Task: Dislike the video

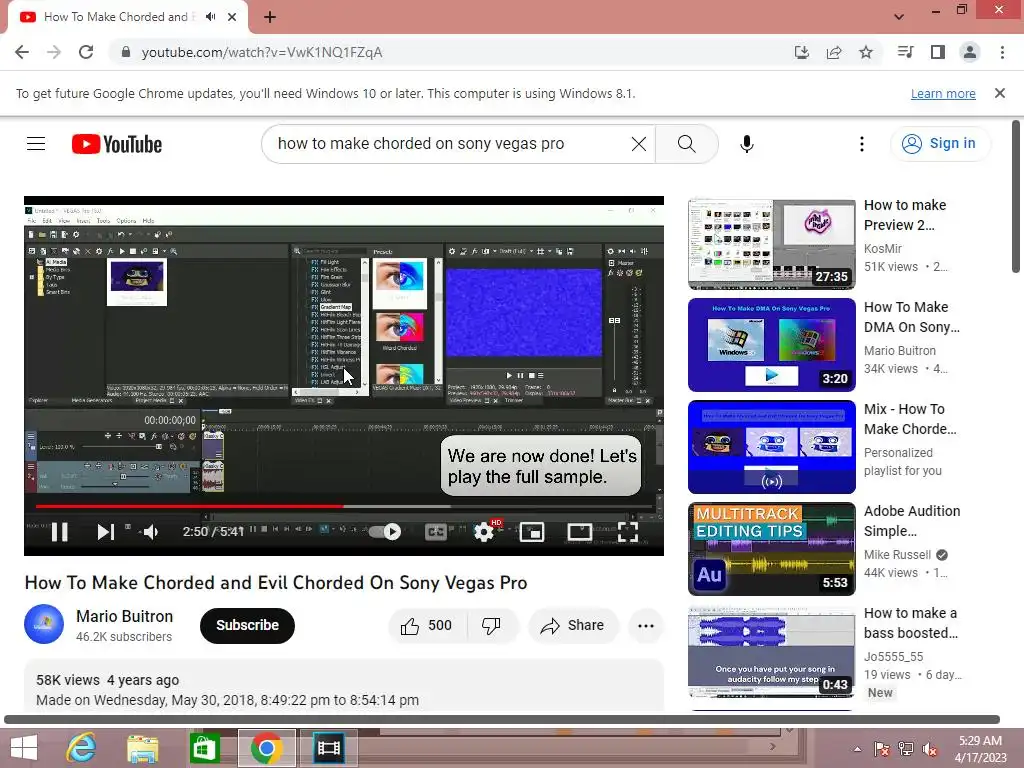Action: 492,626
